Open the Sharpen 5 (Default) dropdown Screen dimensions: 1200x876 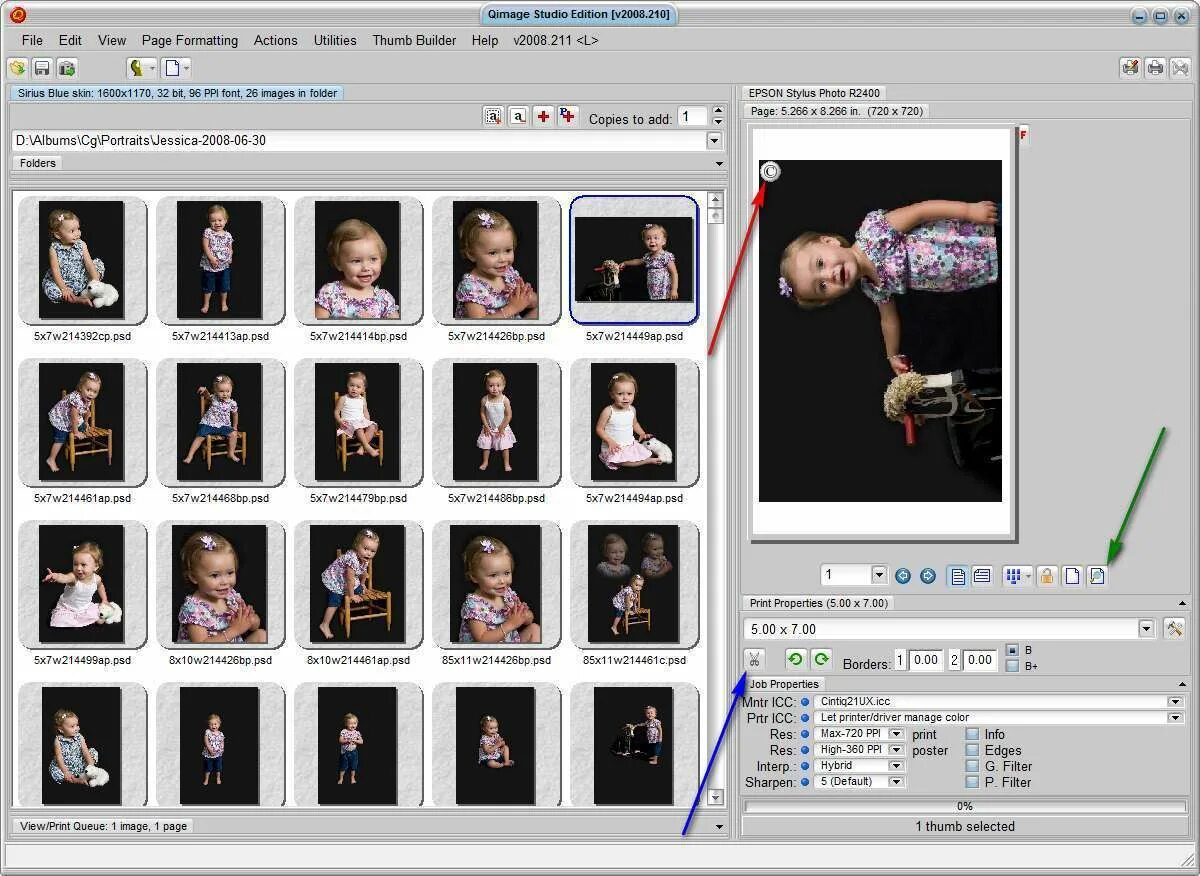[x=896, y=782]
